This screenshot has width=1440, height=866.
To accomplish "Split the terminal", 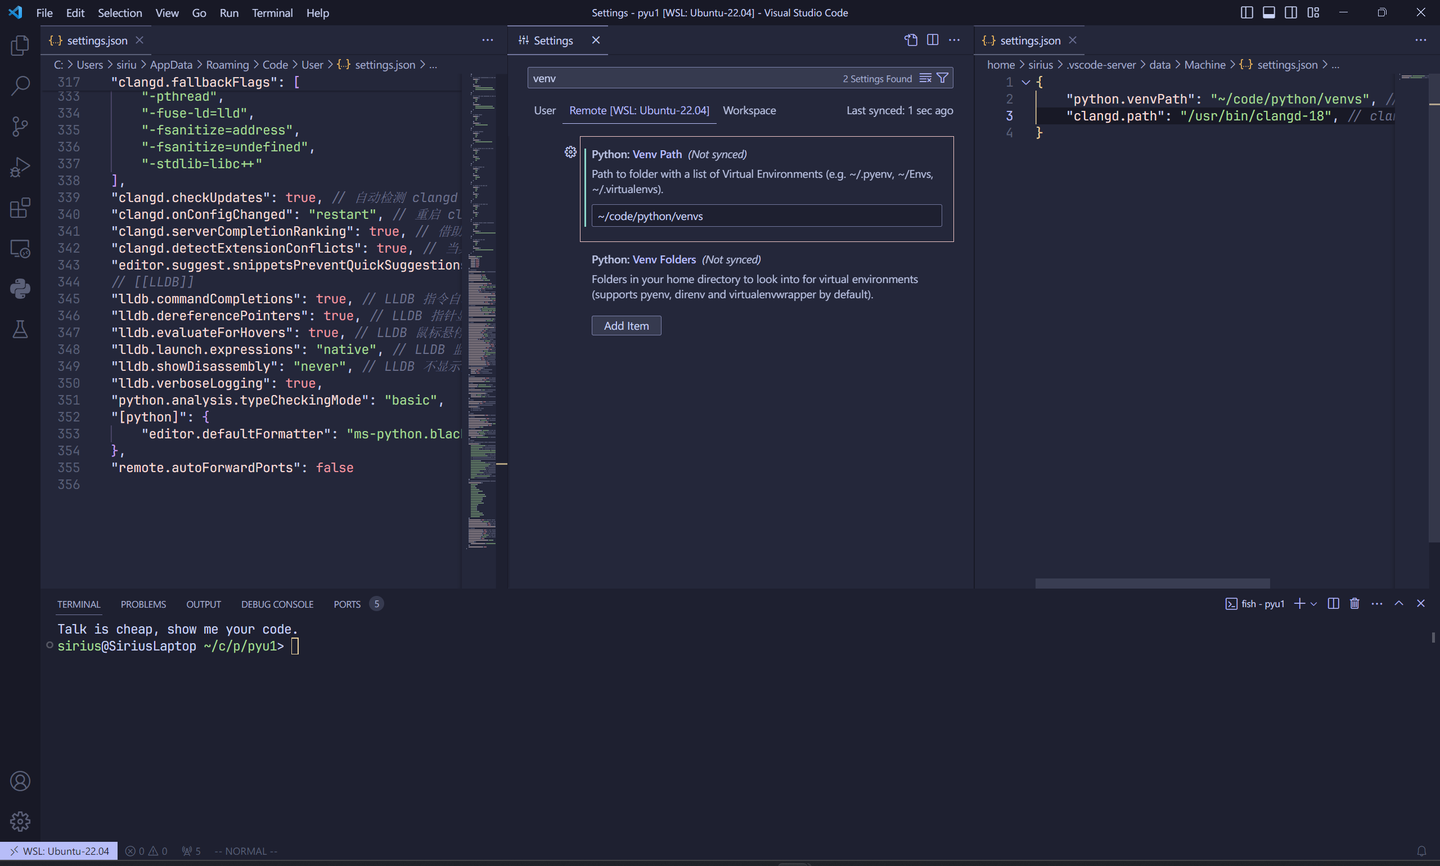I will point(1333,603).
